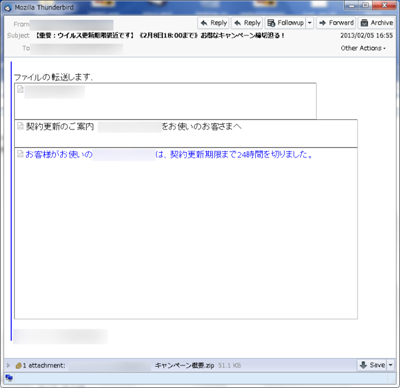This screenshot has height=388, width=400.
Task: Minimize the Thunderbird window
Action: click(352, 5)
